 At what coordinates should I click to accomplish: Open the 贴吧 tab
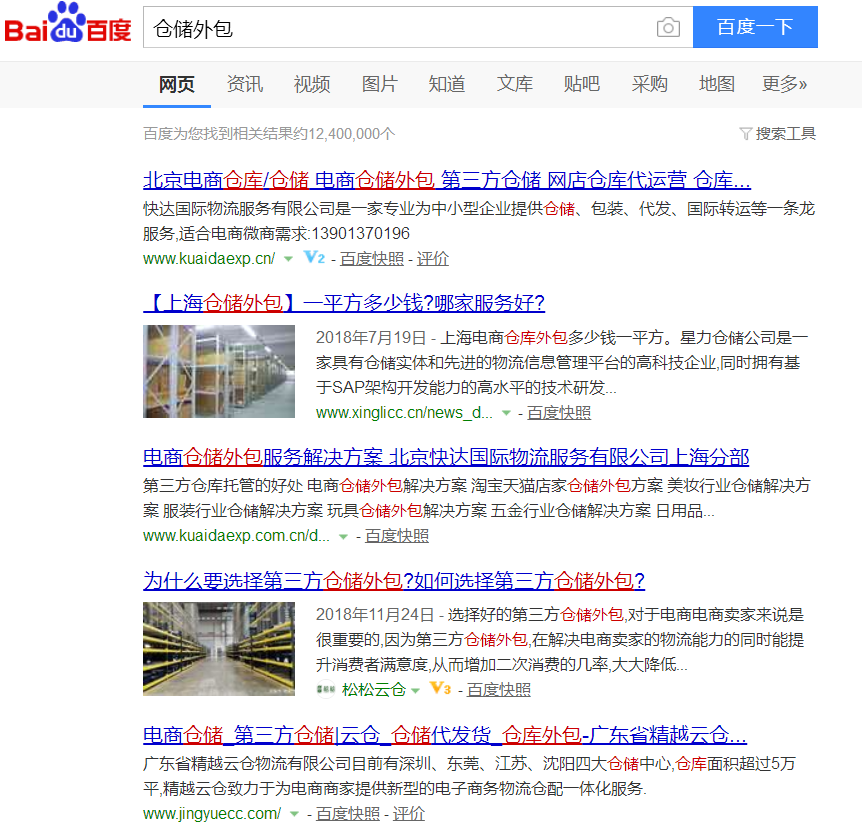(x=582, y=84)
